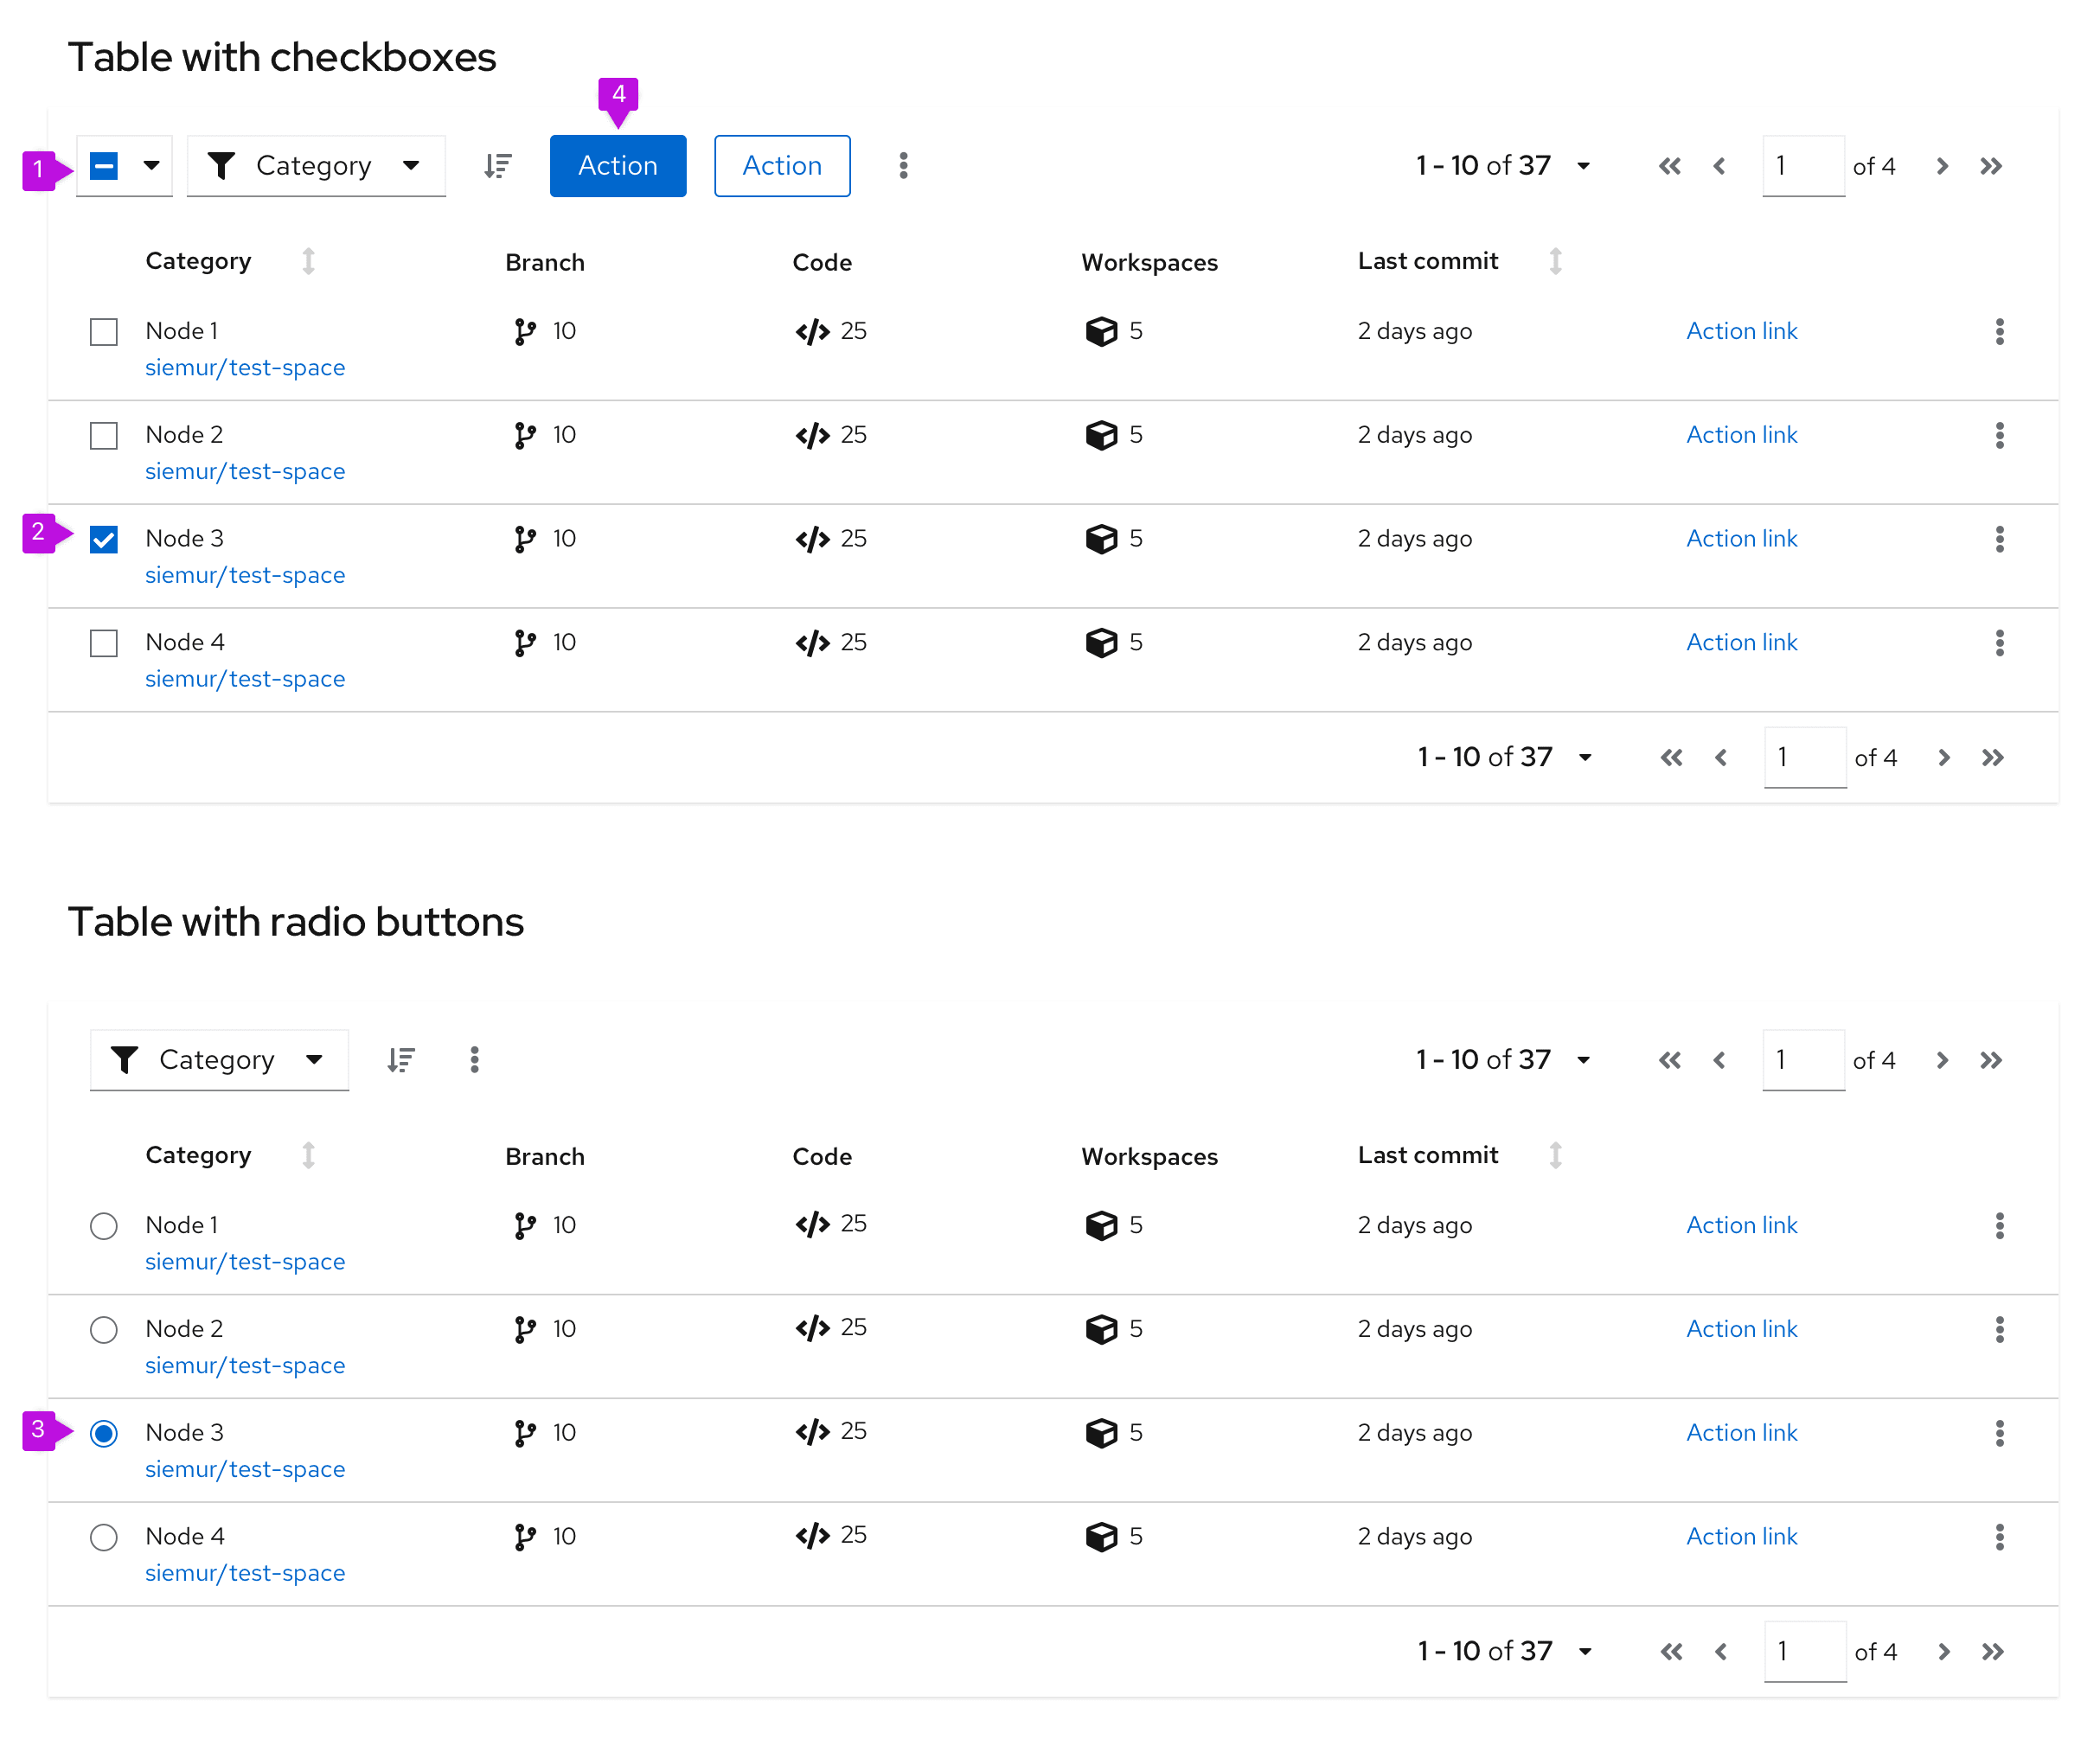Check the Node 1 checkbox
The image size is (2100, 1752).
coord(104,331)
